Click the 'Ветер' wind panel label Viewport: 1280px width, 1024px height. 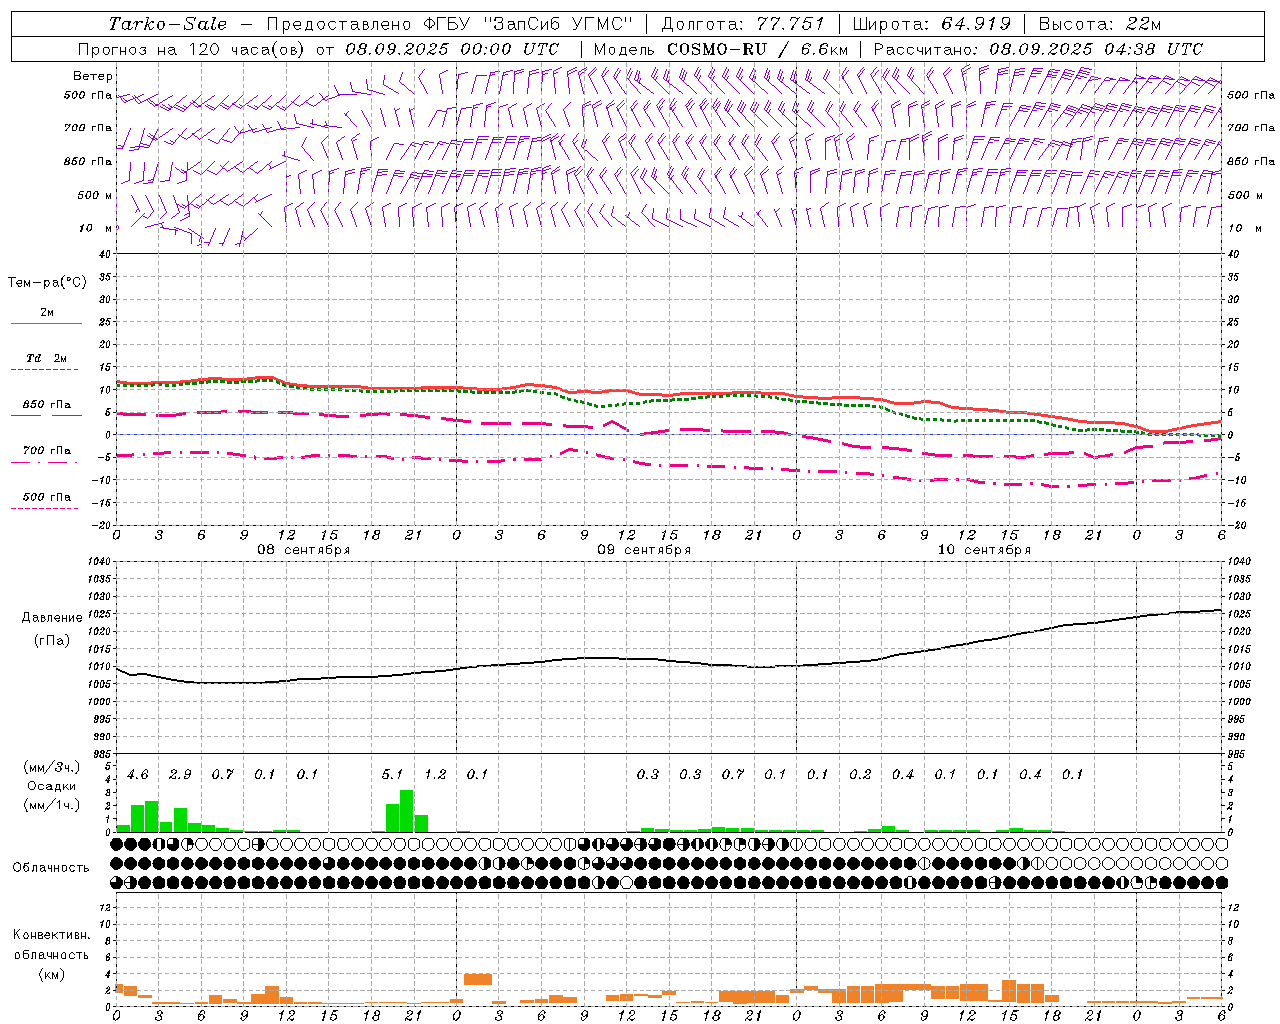coord(93,76)
